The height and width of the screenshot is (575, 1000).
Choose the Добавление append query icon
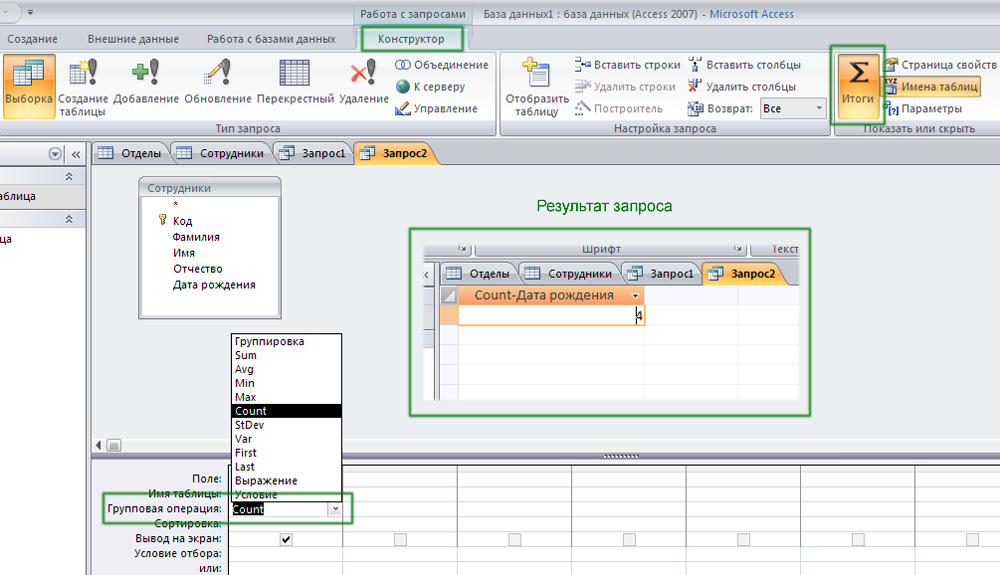(x=145, y=84)
